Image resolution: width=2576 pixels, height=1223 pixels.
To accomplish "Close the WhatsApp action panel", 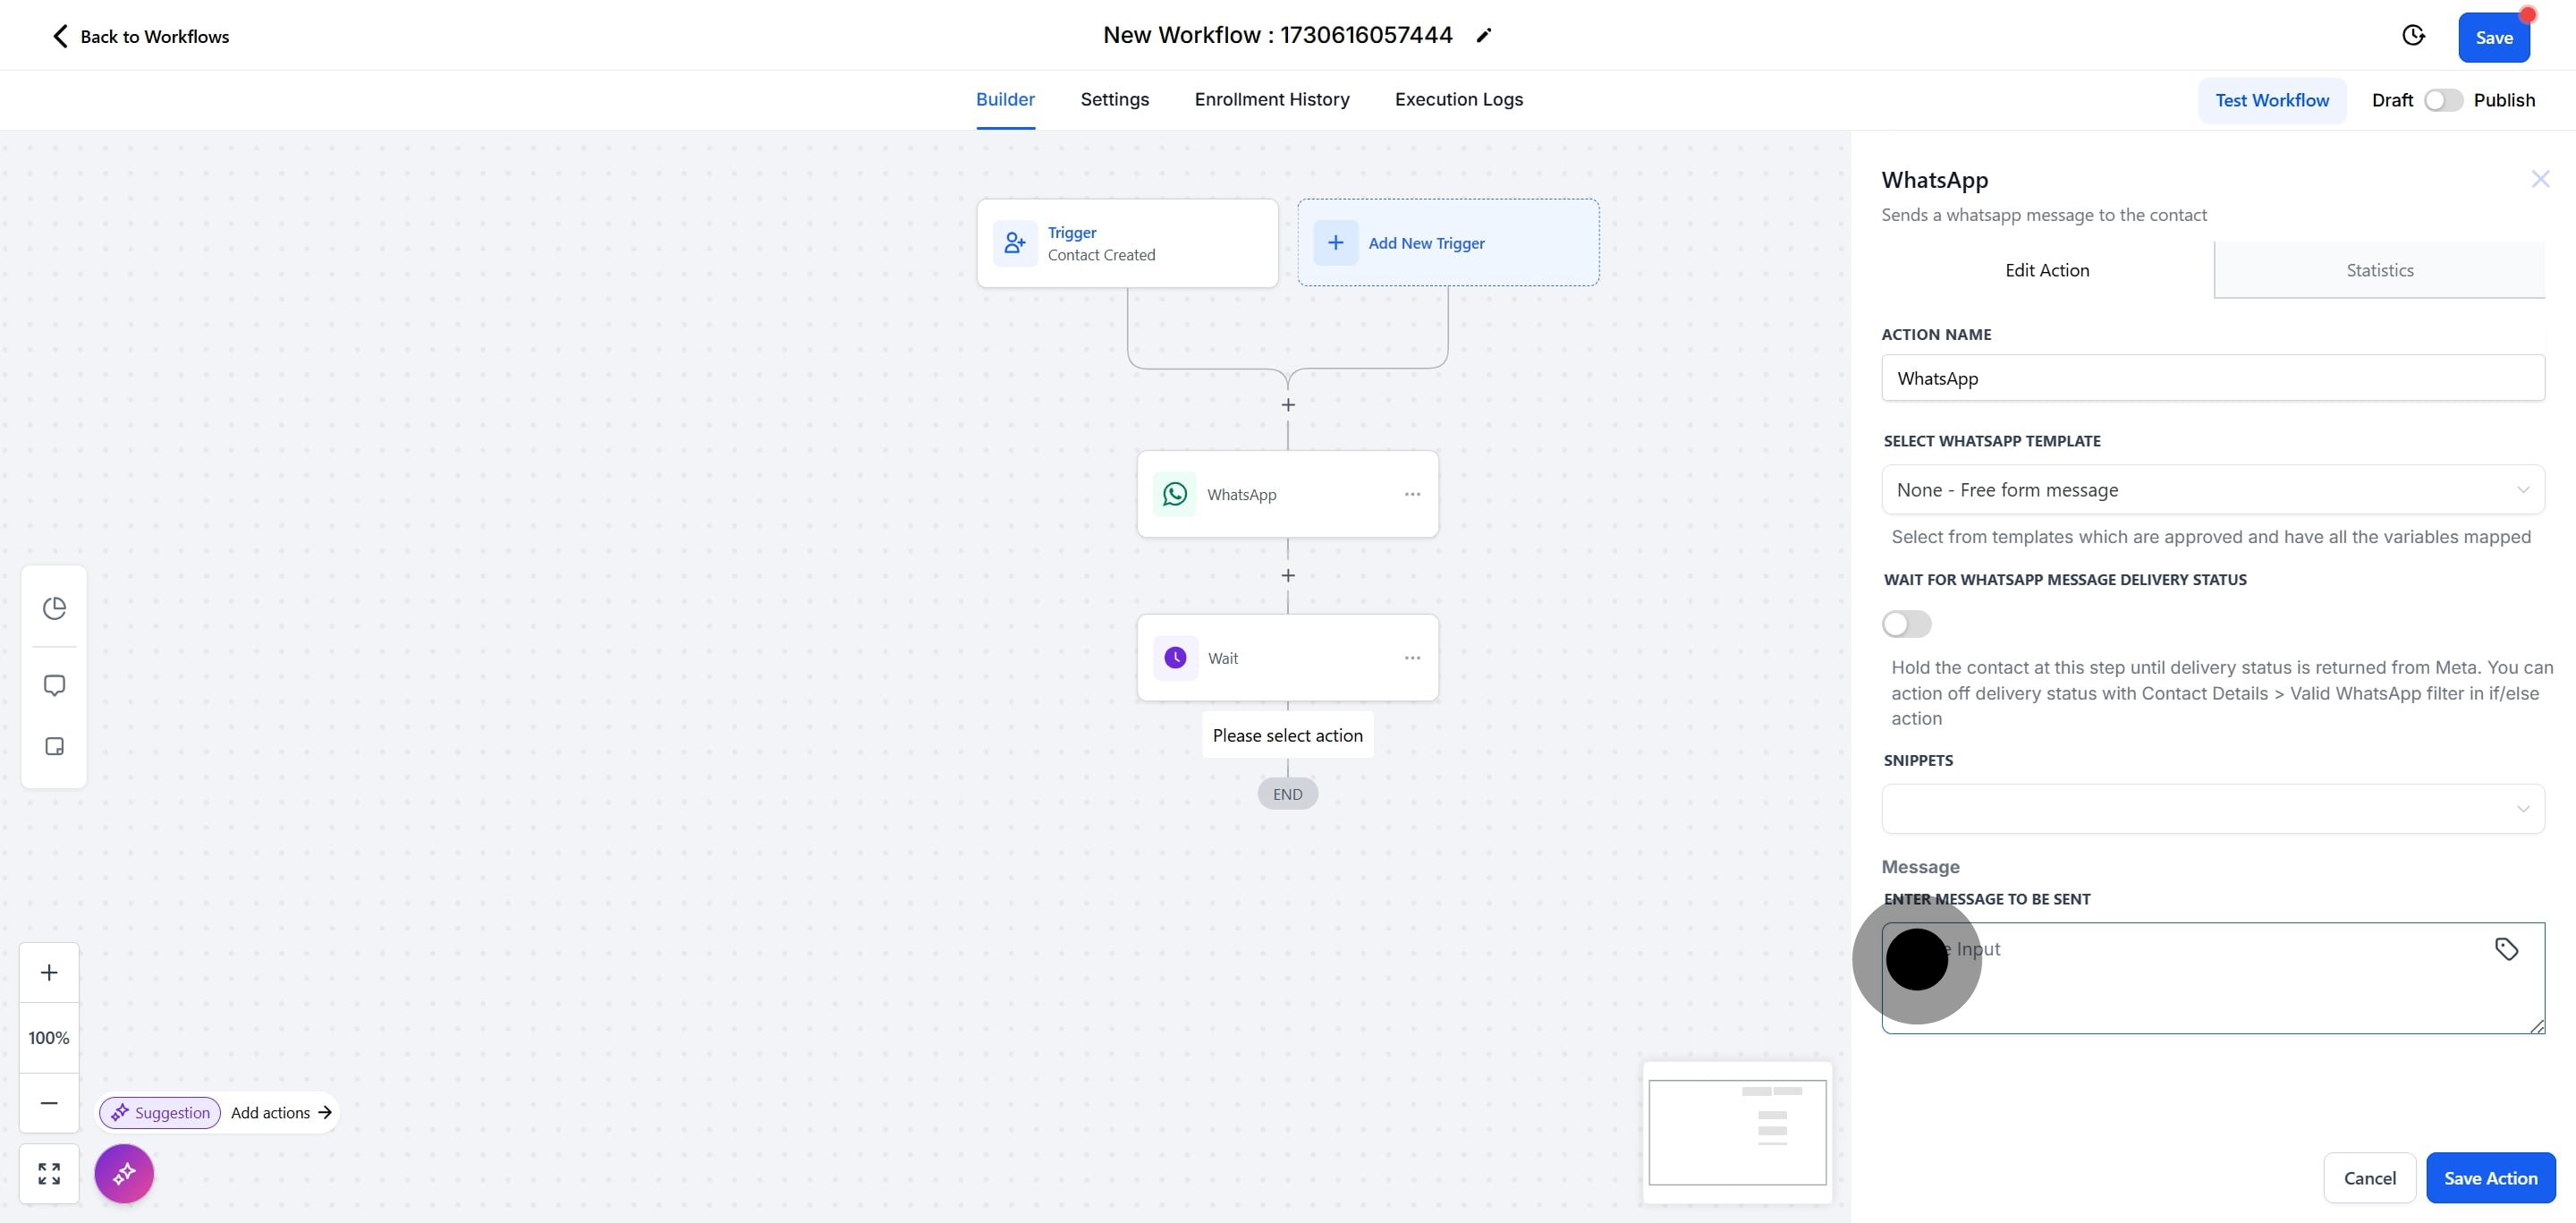I will [2540, 179].
